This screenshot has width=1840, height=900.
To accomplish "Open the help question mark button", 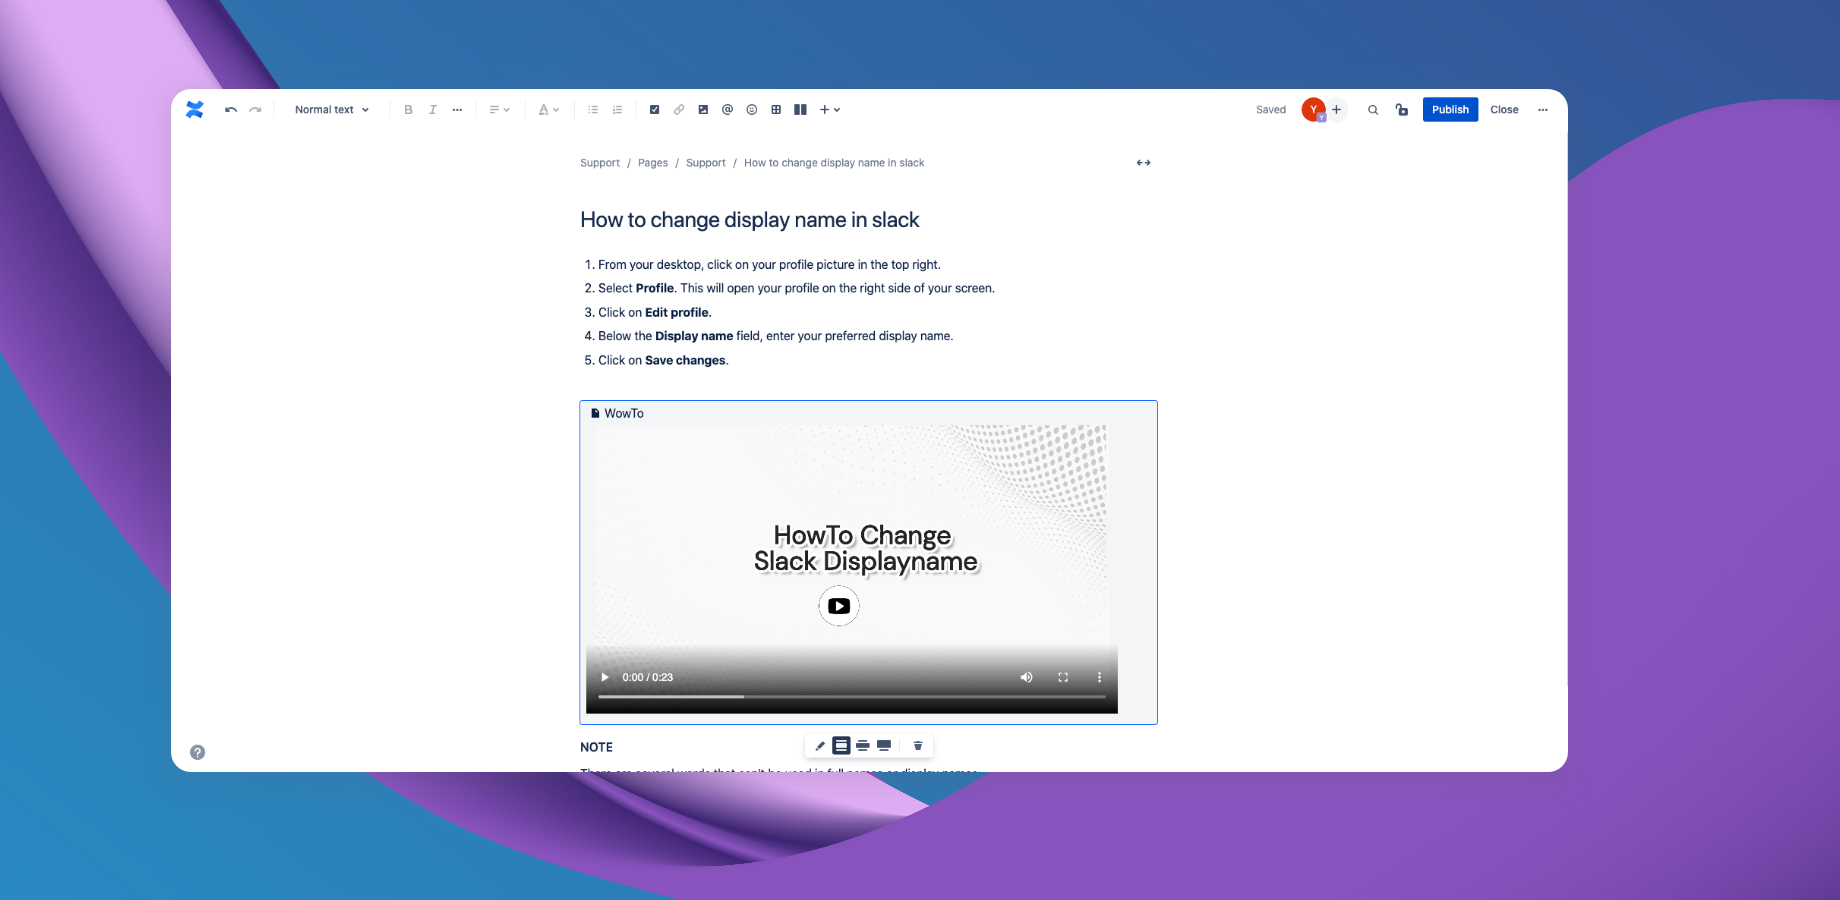I will tap(198, 752).
